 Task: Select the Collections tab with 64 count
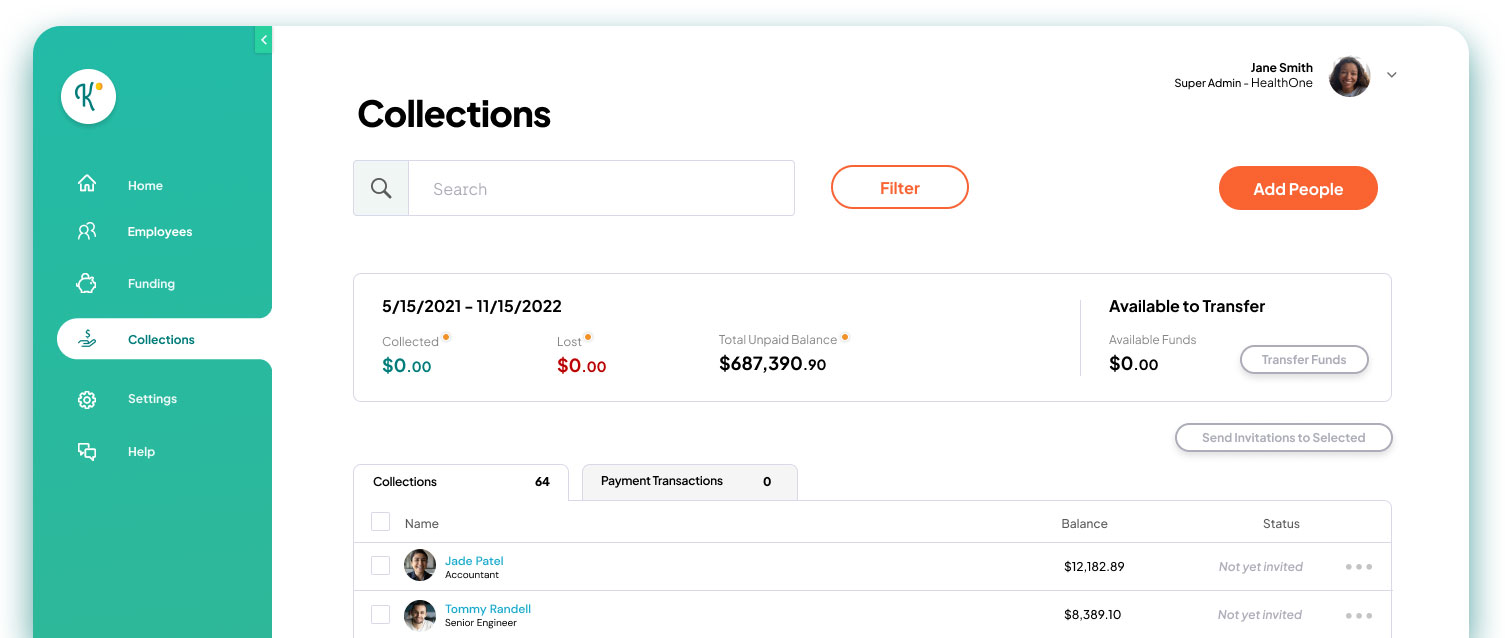coord(461,482)
